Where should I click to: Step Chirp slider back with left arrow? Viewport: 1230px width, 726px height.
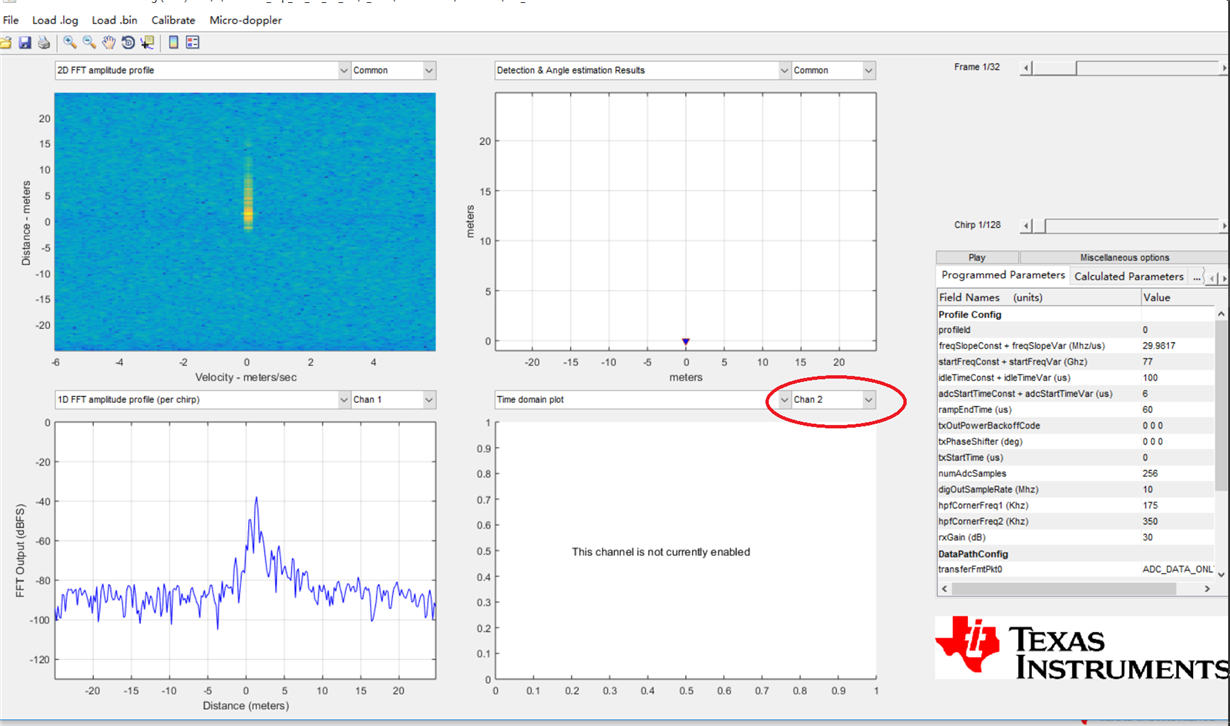point(1025,226)
